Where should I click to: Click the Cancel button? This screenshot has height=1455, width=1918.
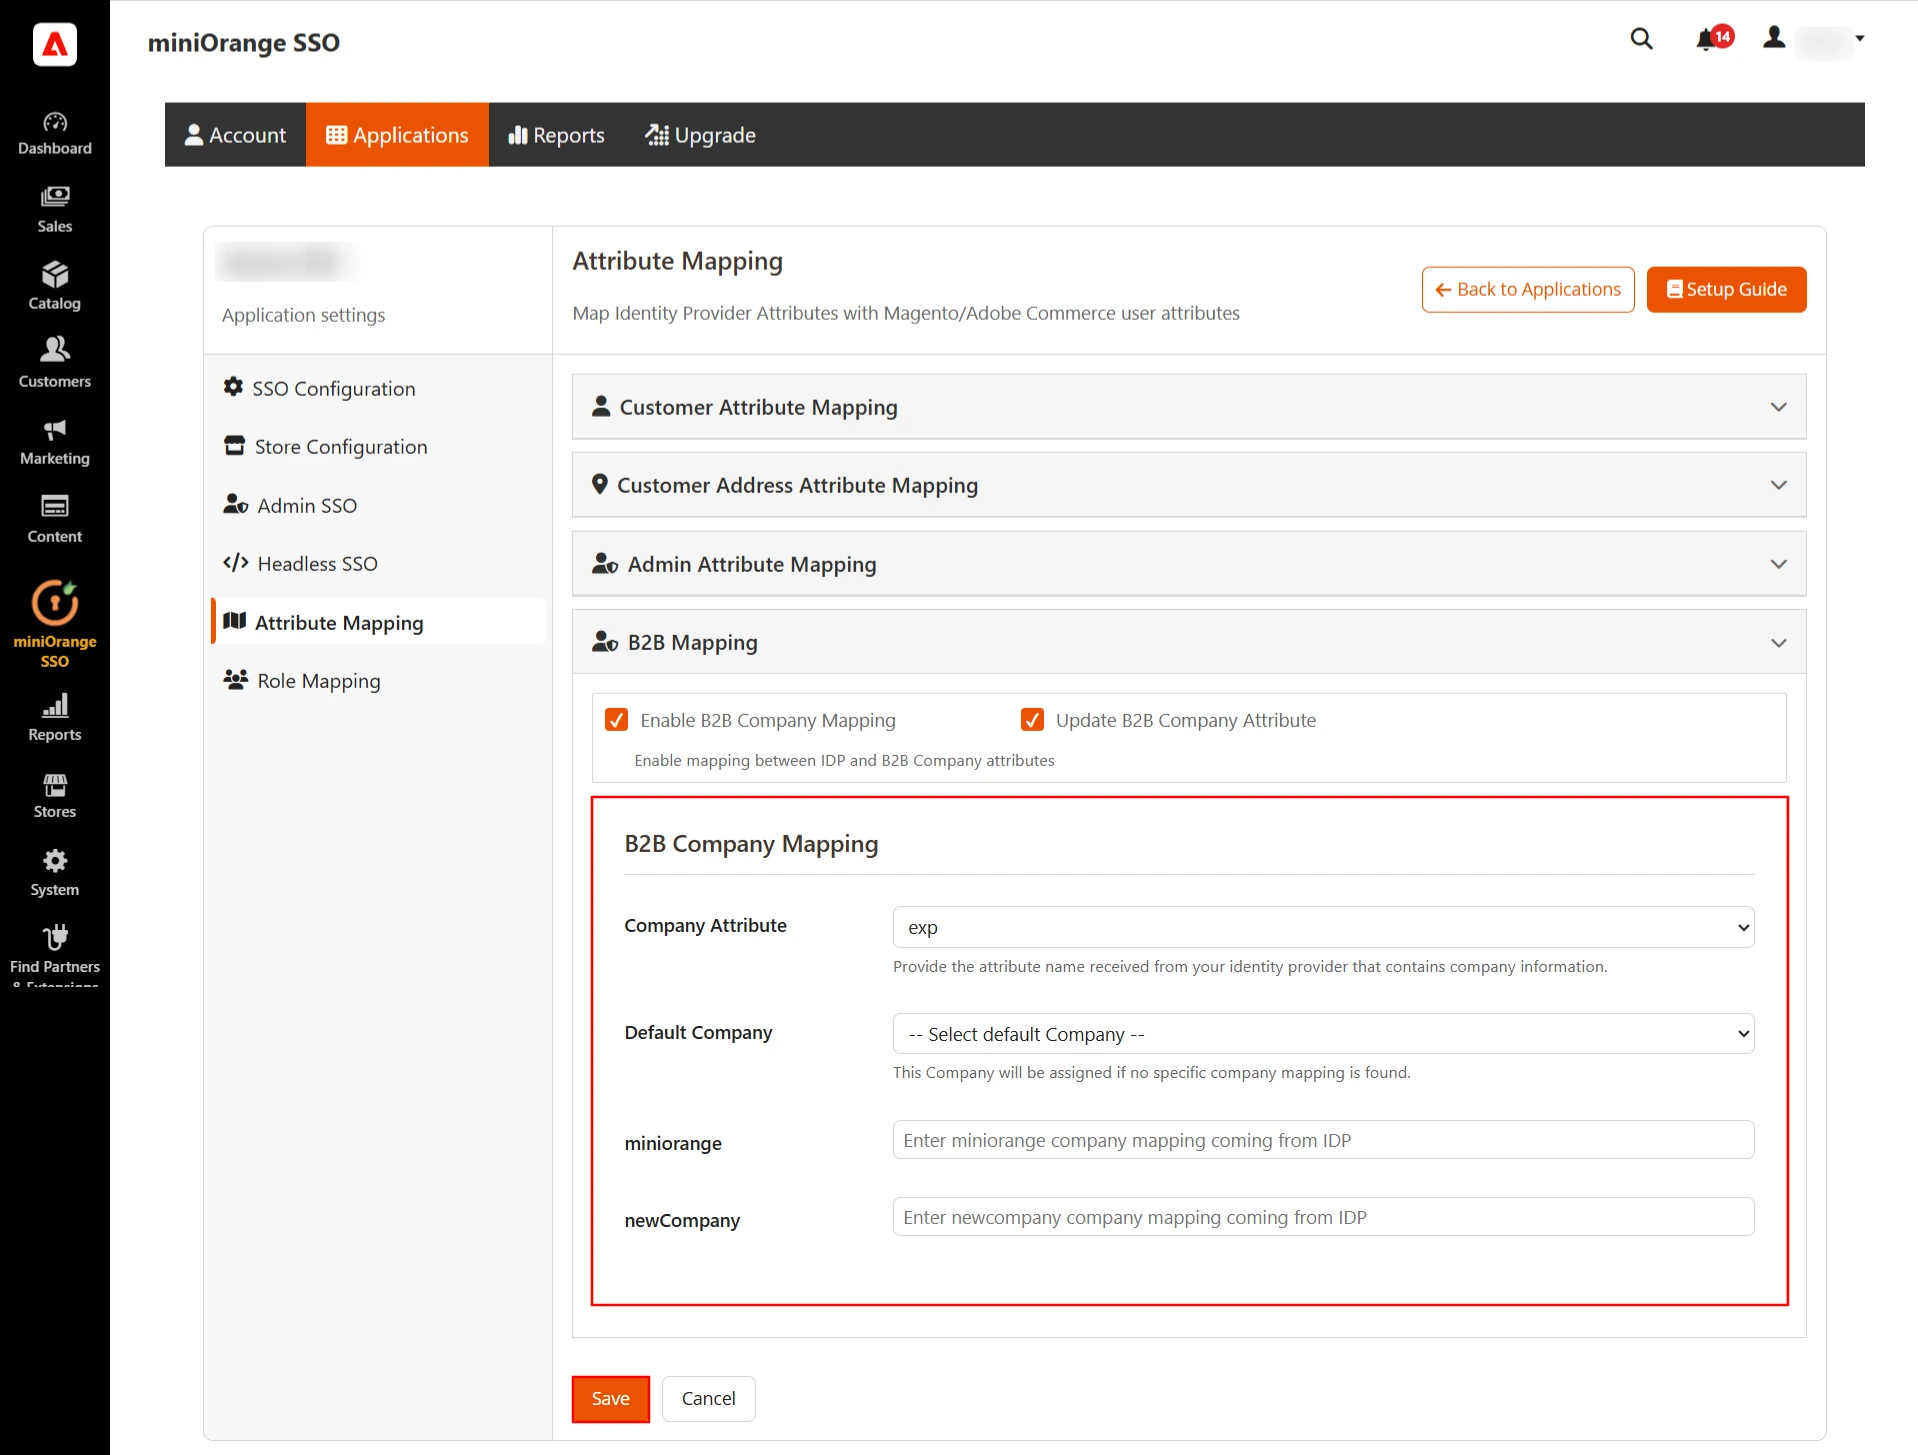point(708,1399)
